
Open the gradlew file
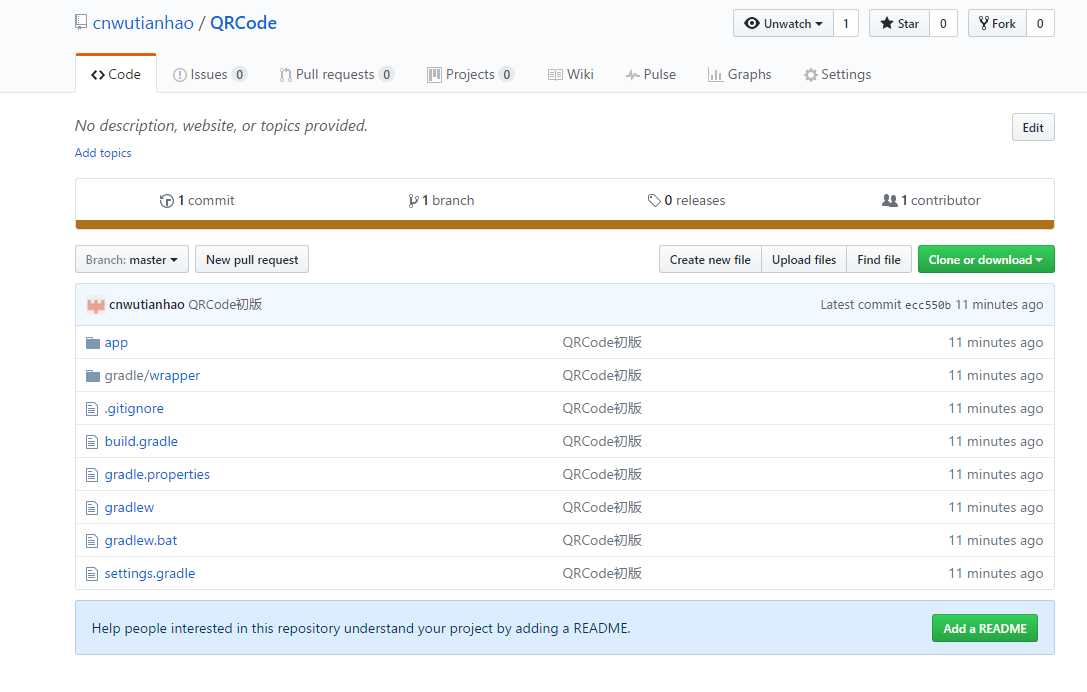129,508
